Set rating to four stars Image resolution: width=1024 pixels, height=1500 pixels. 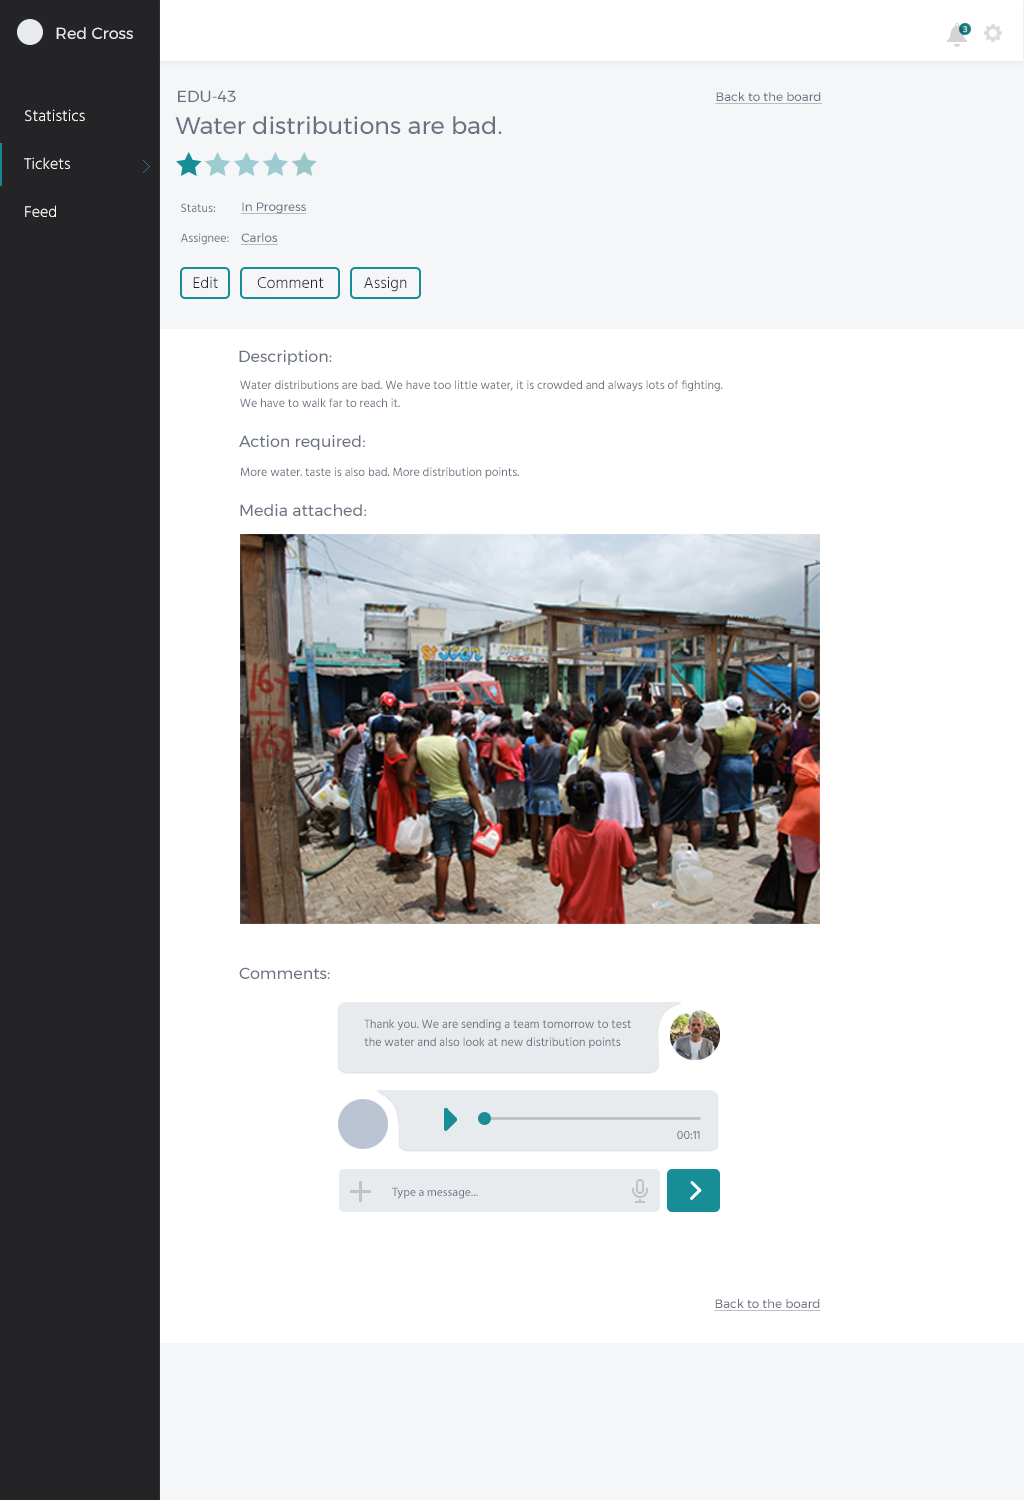coord(276,164)
